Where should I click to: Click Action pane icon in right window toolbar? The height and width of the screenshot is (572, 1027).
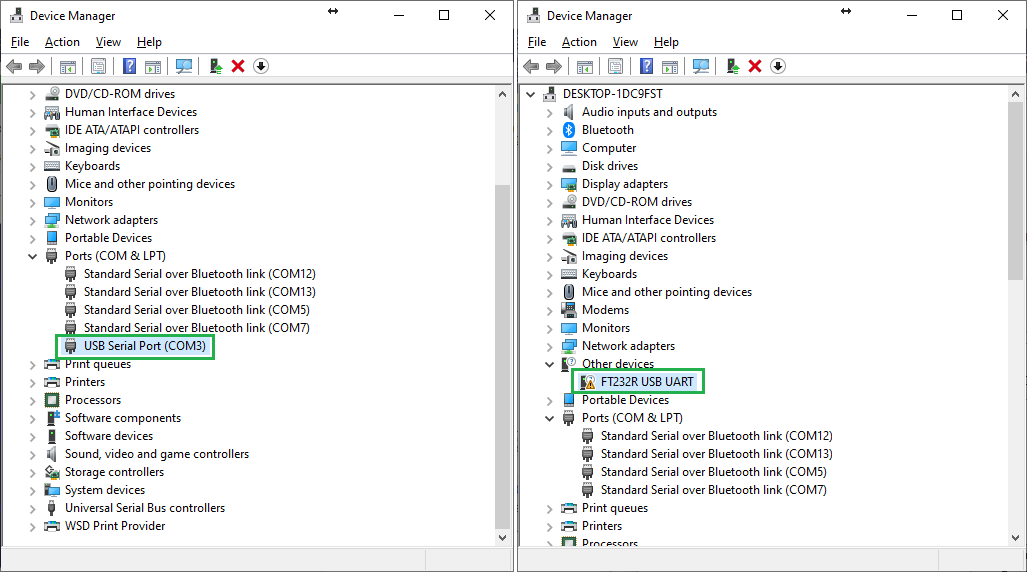[x=669, y=66]
